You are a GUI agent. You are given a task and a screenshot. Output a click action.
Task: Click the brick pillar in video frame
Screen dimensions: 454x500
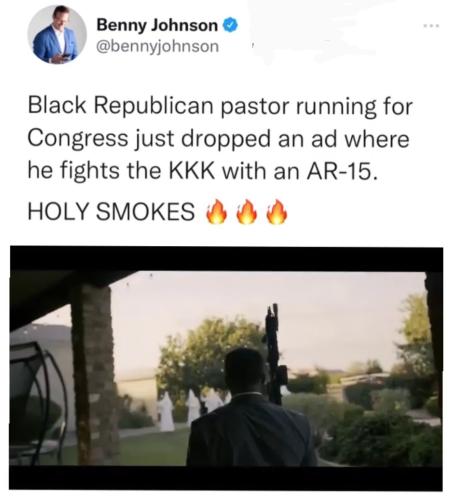95,375
